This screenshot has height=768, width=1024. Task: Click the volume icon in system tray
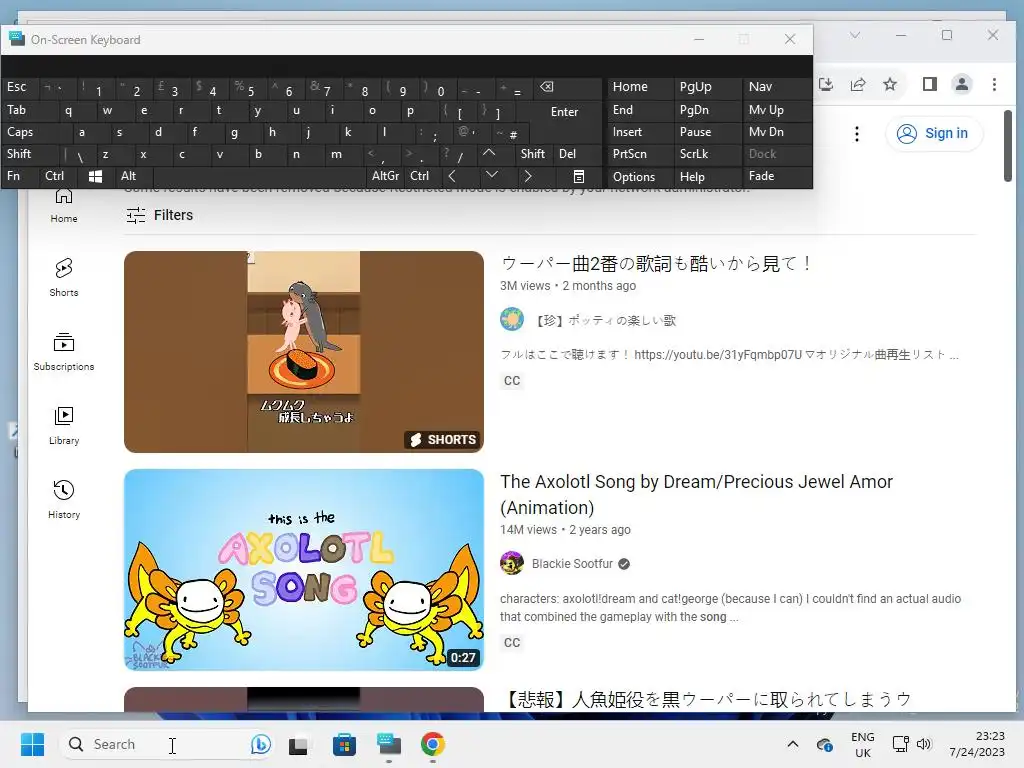pyautogui.click(x=924, y=744)
